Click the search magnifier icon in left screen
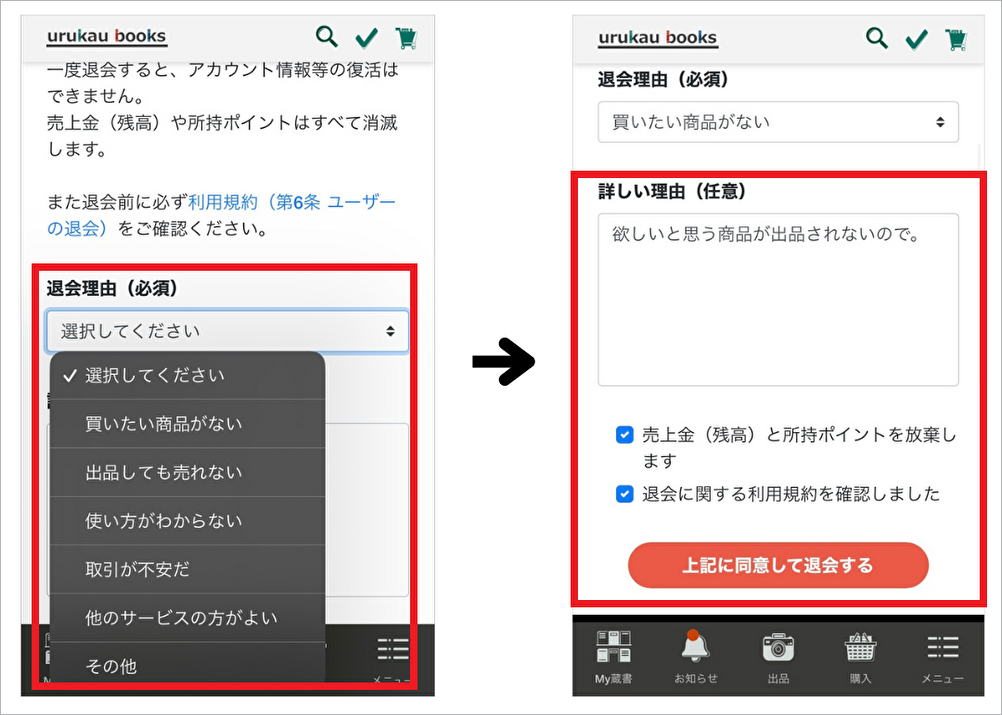This screenshot has height=715, width=1002. (x=327, y=38)
